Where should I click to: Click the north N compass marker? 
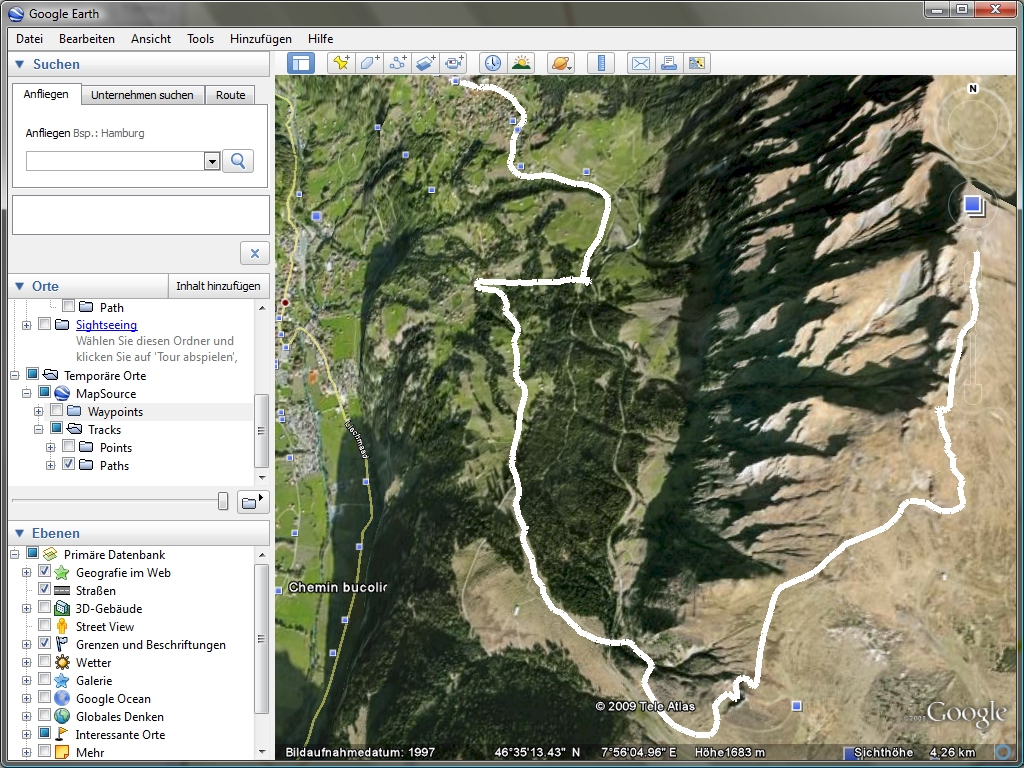(972, 89)
